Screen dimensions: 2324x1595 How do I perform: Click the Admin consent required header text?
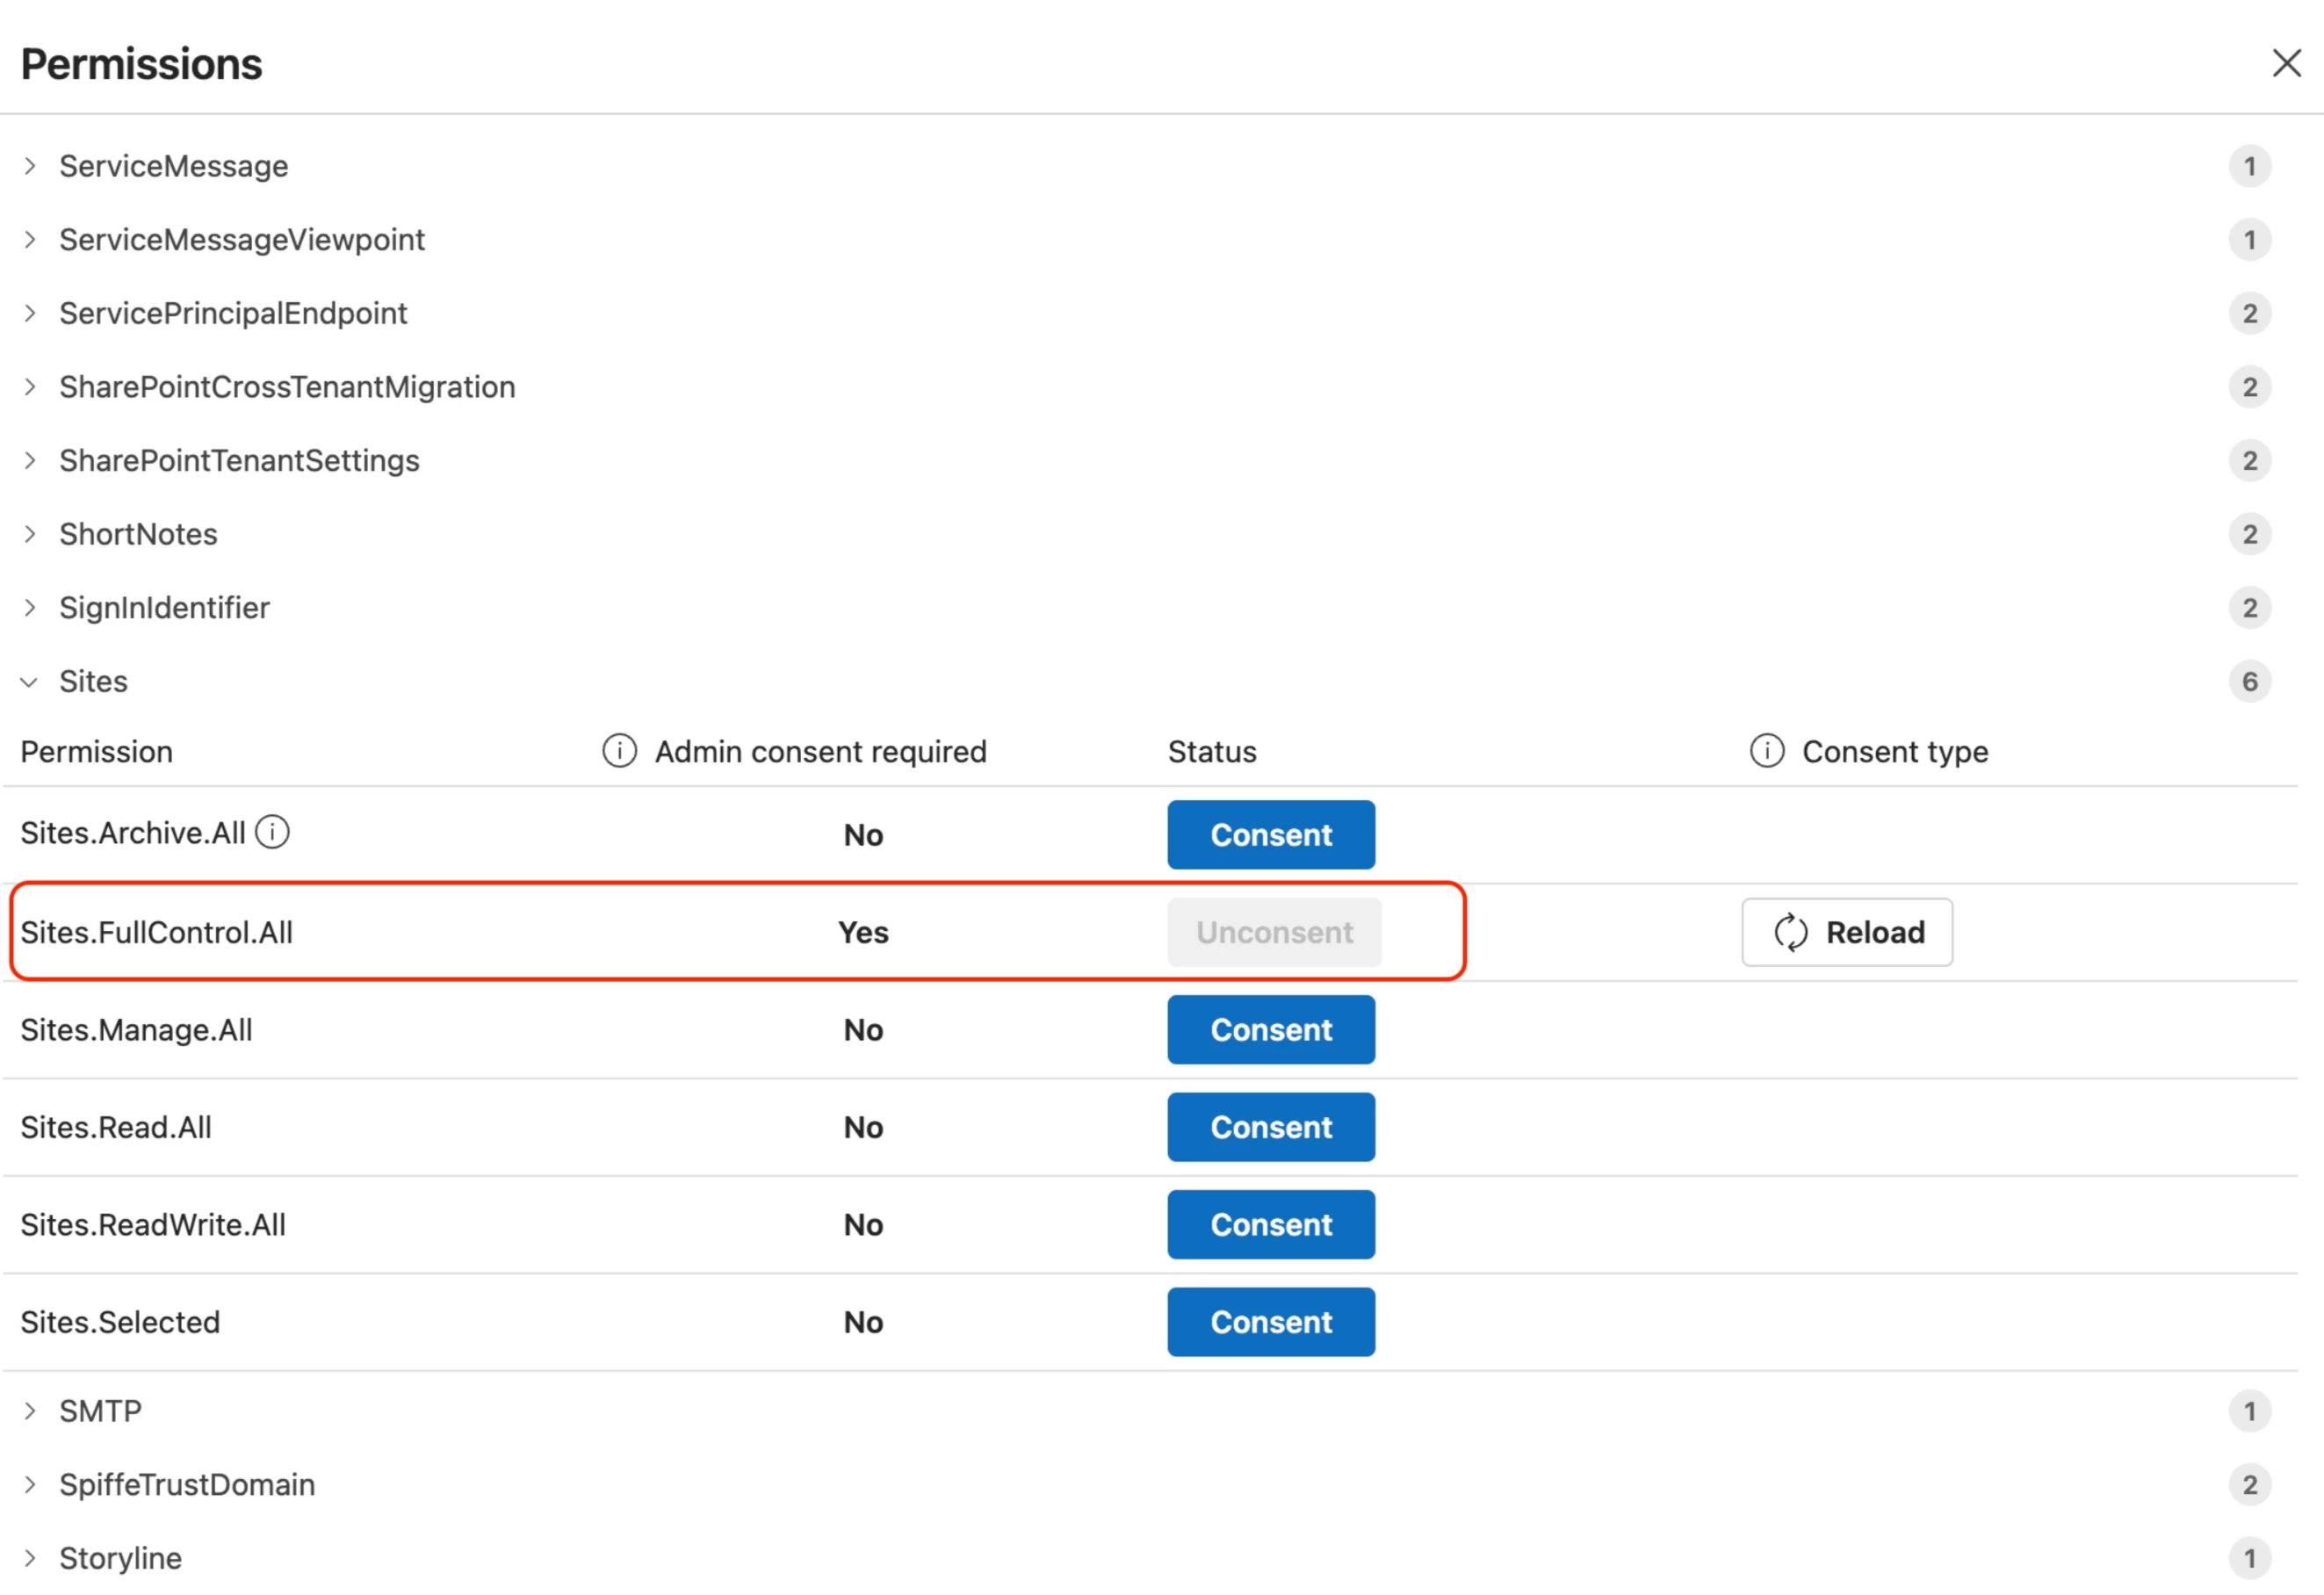tap(821, 752)
